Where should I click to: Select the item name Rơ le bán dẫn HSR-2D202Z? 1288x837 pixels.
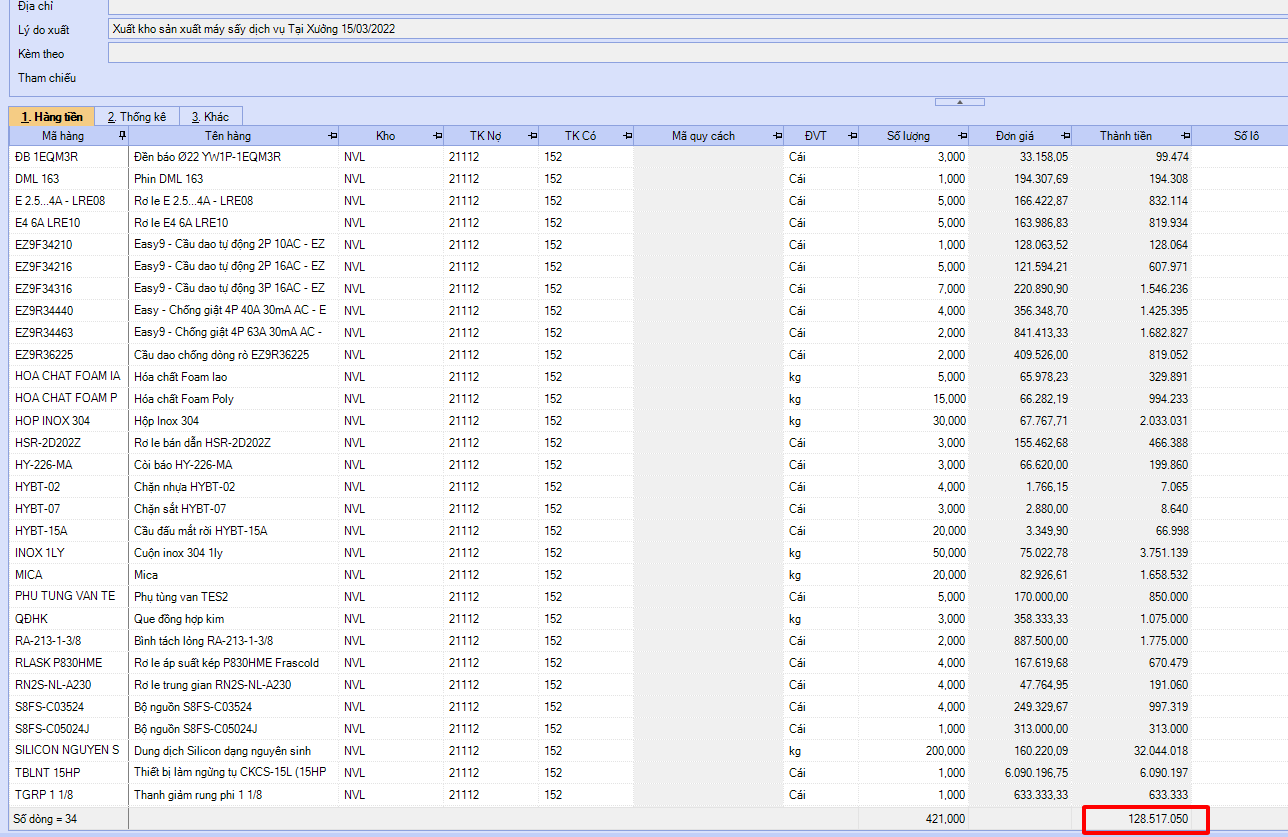click(202, 443)
